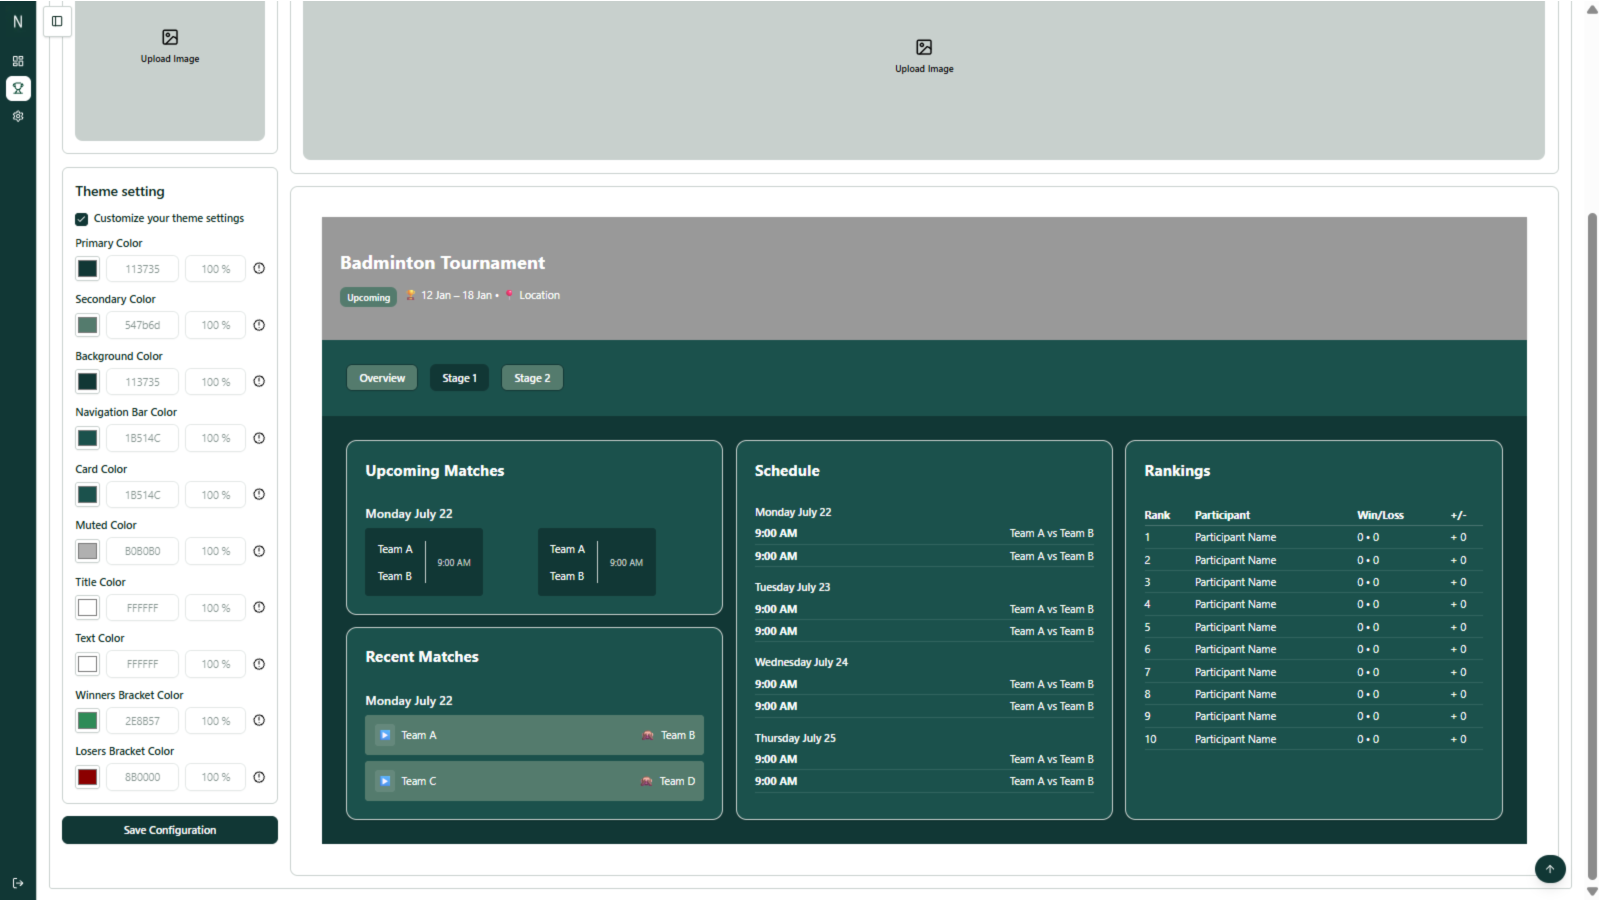
Task: Click the reset icon beside Losers Bracket Color
Action: point(259,777)
